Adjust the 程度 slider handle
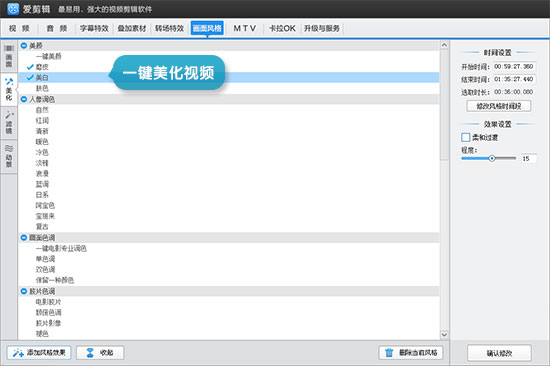This screenshot has height=366, width=550. tap(492, 158)
